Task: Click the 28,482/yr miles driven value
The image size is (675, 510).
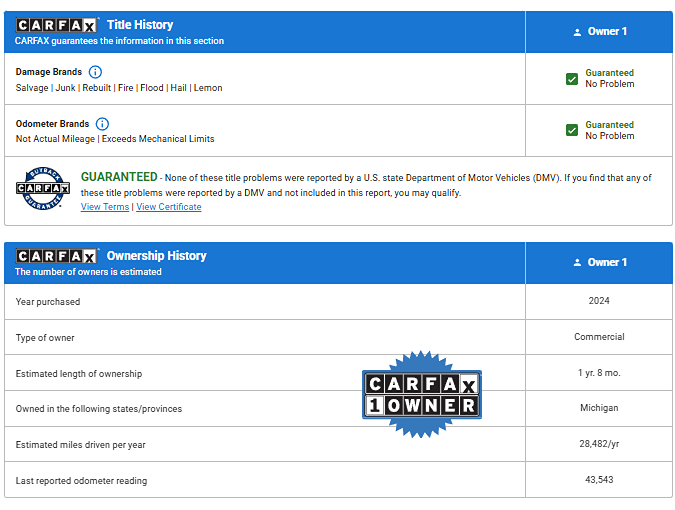Action: click(x=599, y=444)
